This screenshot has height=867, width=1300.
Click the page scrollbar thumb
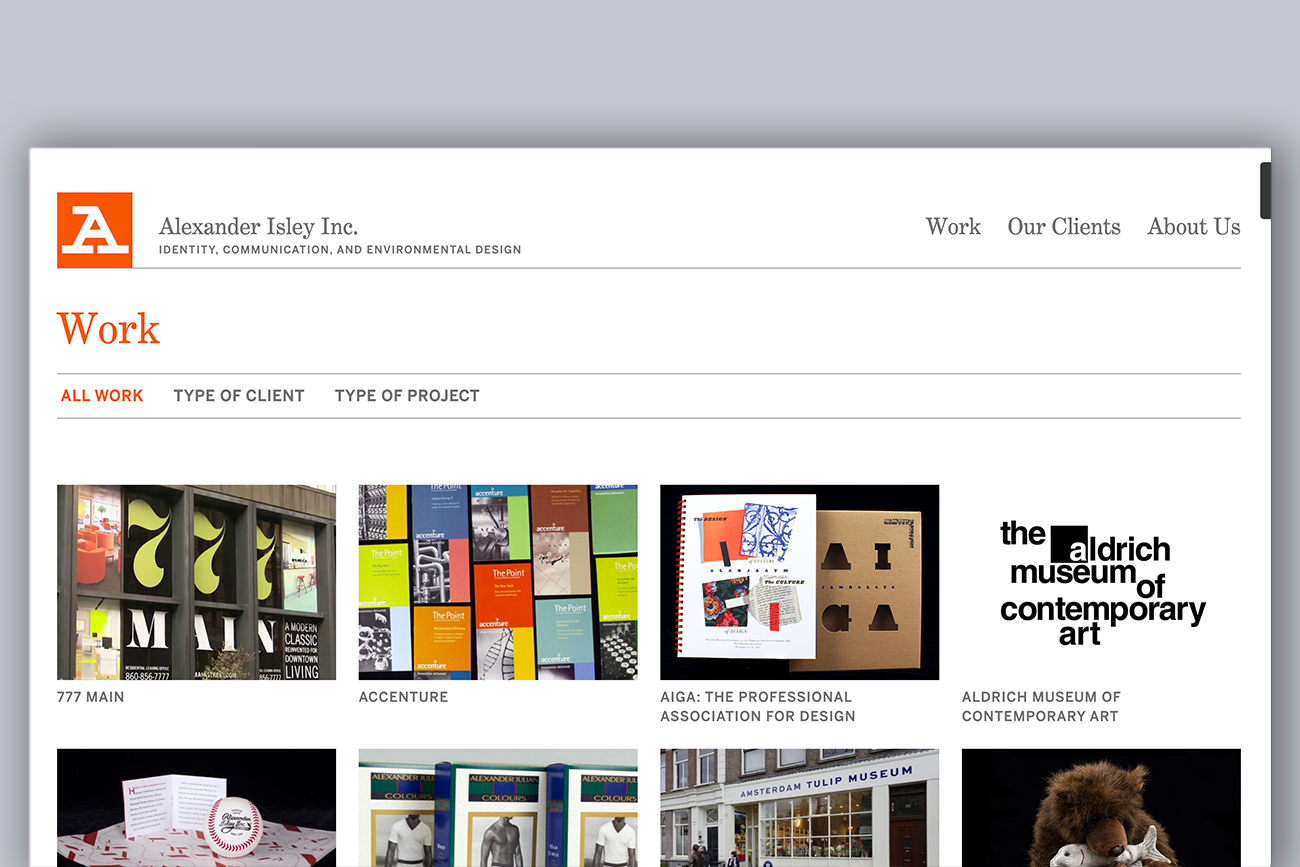point(1265,190)
